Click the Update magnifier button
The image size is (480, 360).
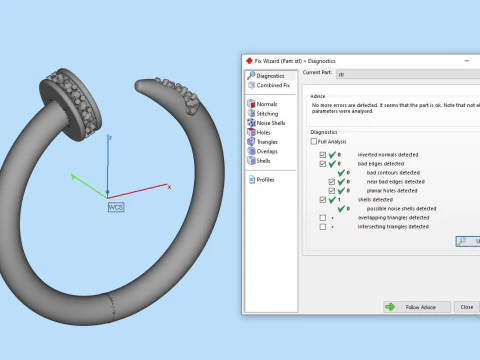468,241
